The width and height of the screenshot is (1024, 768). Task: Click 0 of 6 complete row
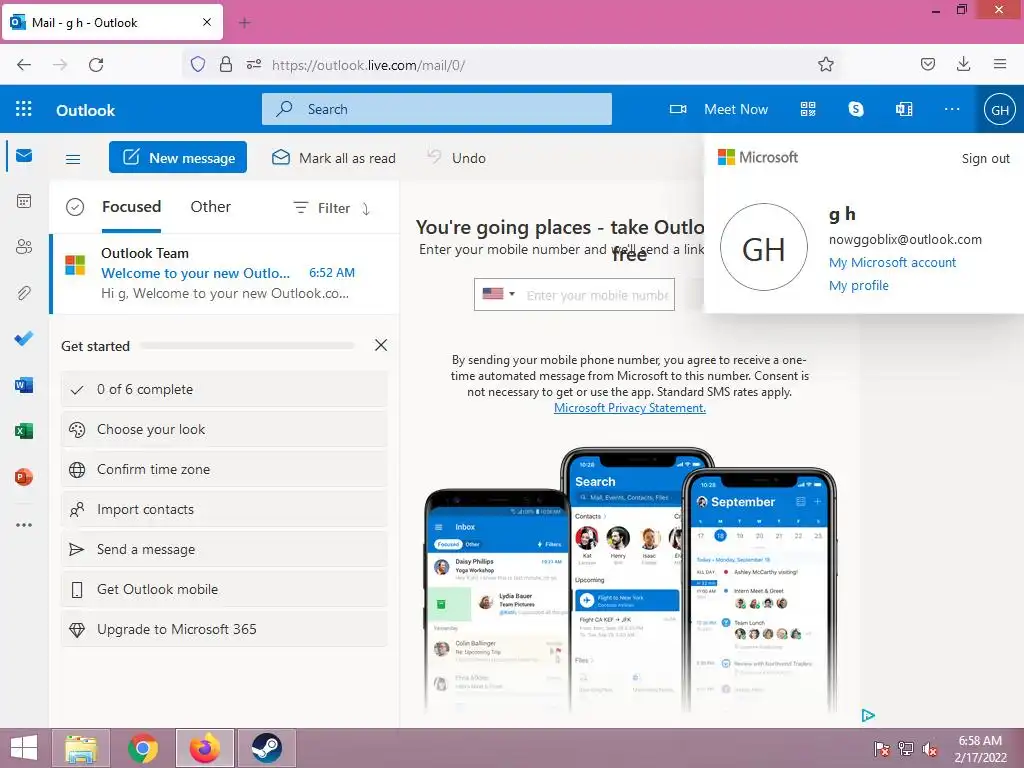pyautogui.click(x=224, y=389)
